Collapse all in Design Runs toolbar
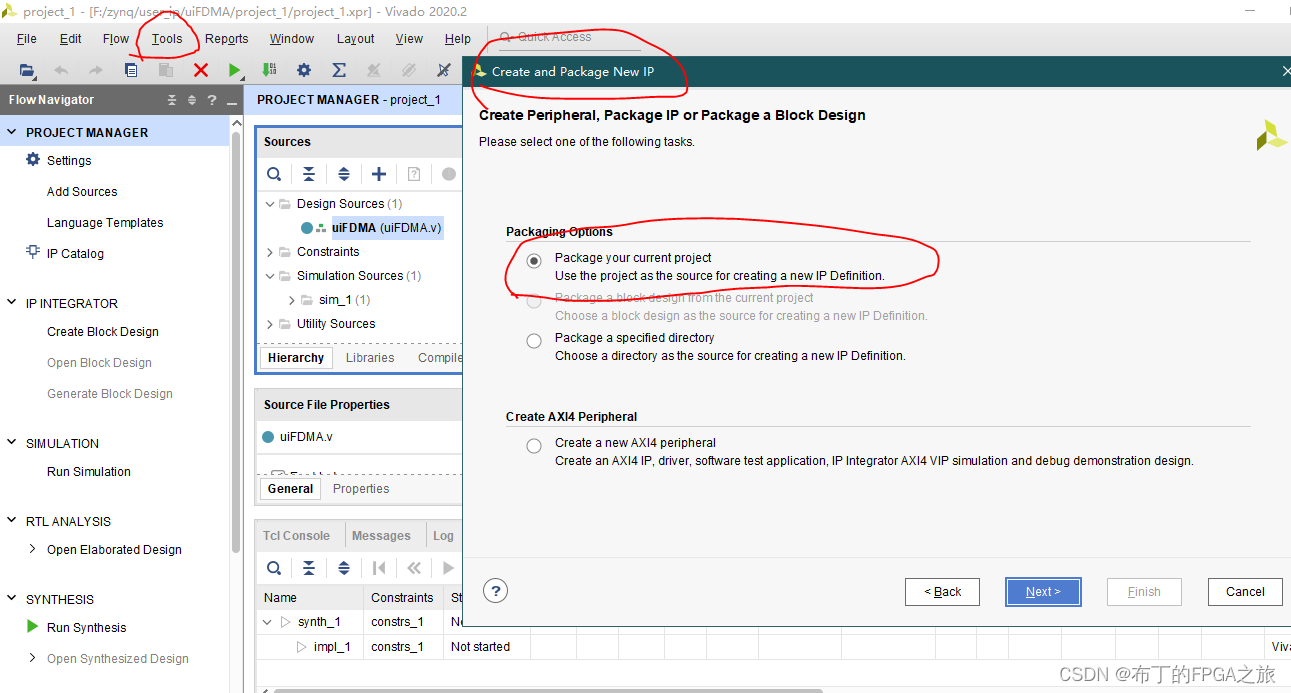This screenshot has width=1291, height=693. coord(309,568)
